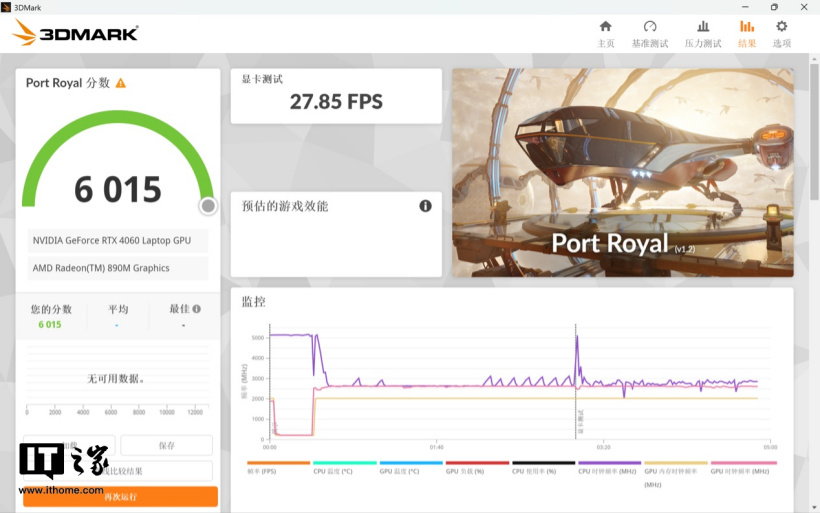Click info icon in 预估的游戏效能 panel
The width and height of the screenshot is (820, 513).
pyautogui.click(x=425, y=206)
